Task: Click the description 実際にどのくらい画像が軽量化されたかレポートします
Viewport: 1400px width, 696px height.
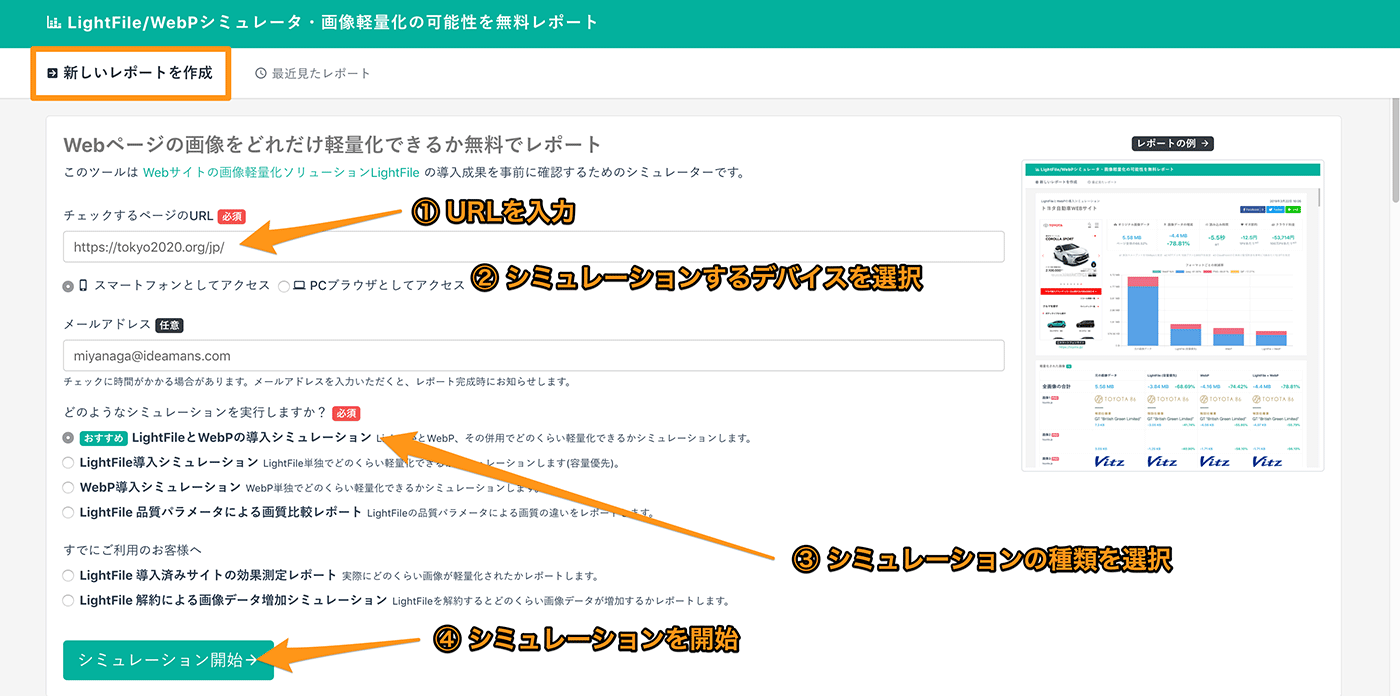Action: click(470, 576)
